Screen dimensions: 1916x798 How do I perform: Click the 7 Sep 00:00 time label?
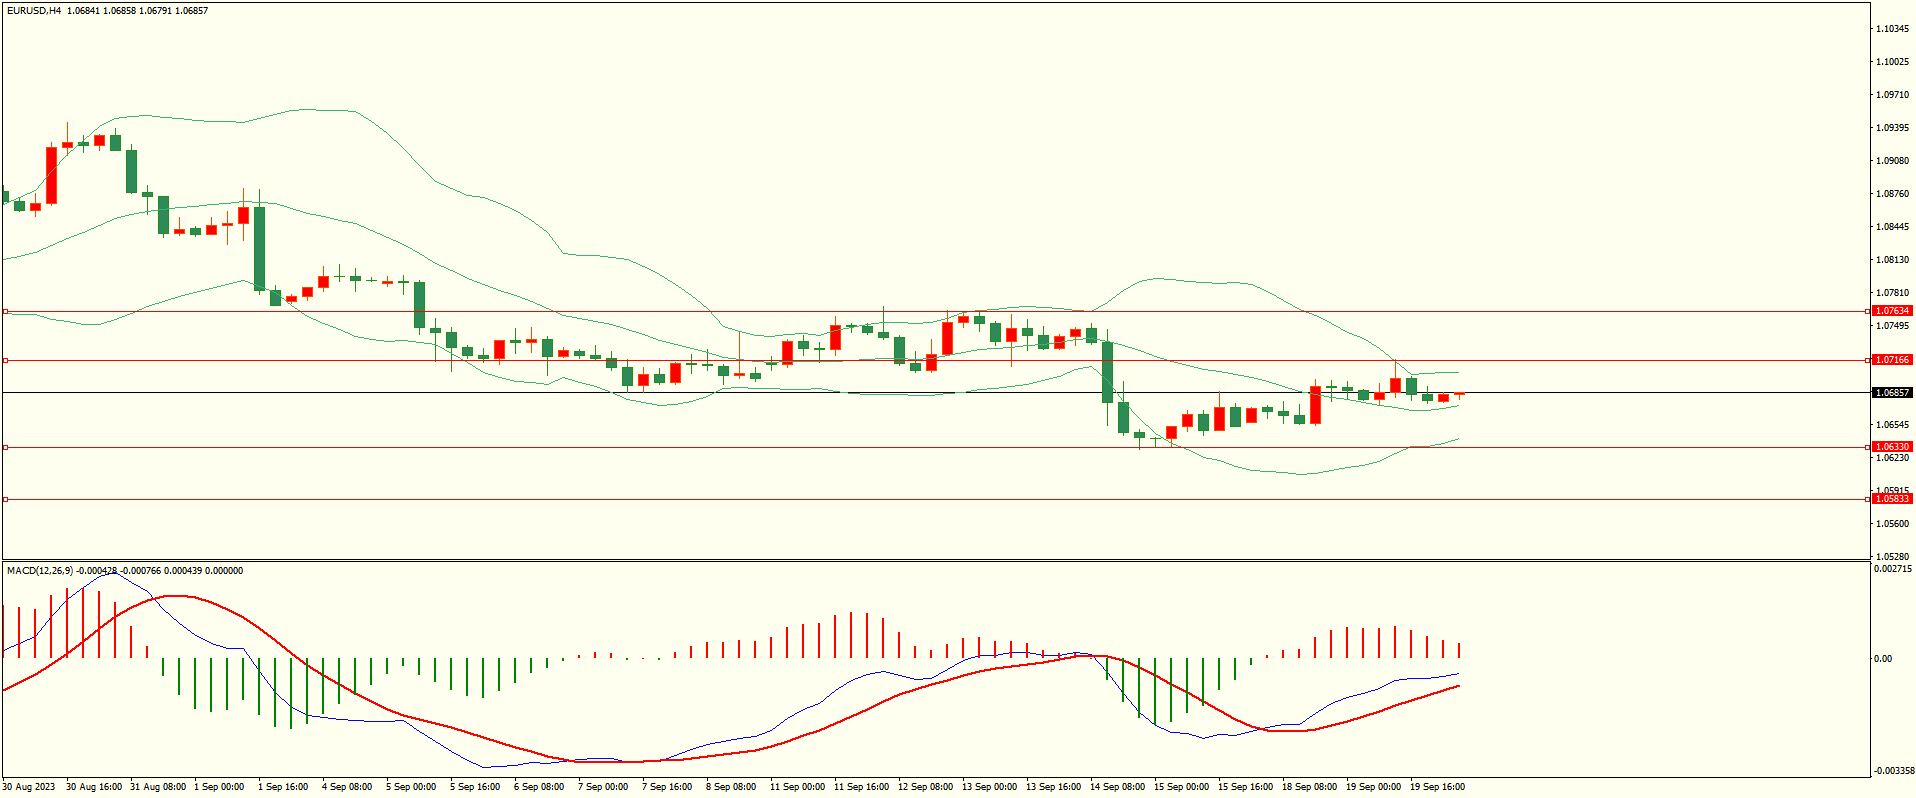click(x=603, y=787)
